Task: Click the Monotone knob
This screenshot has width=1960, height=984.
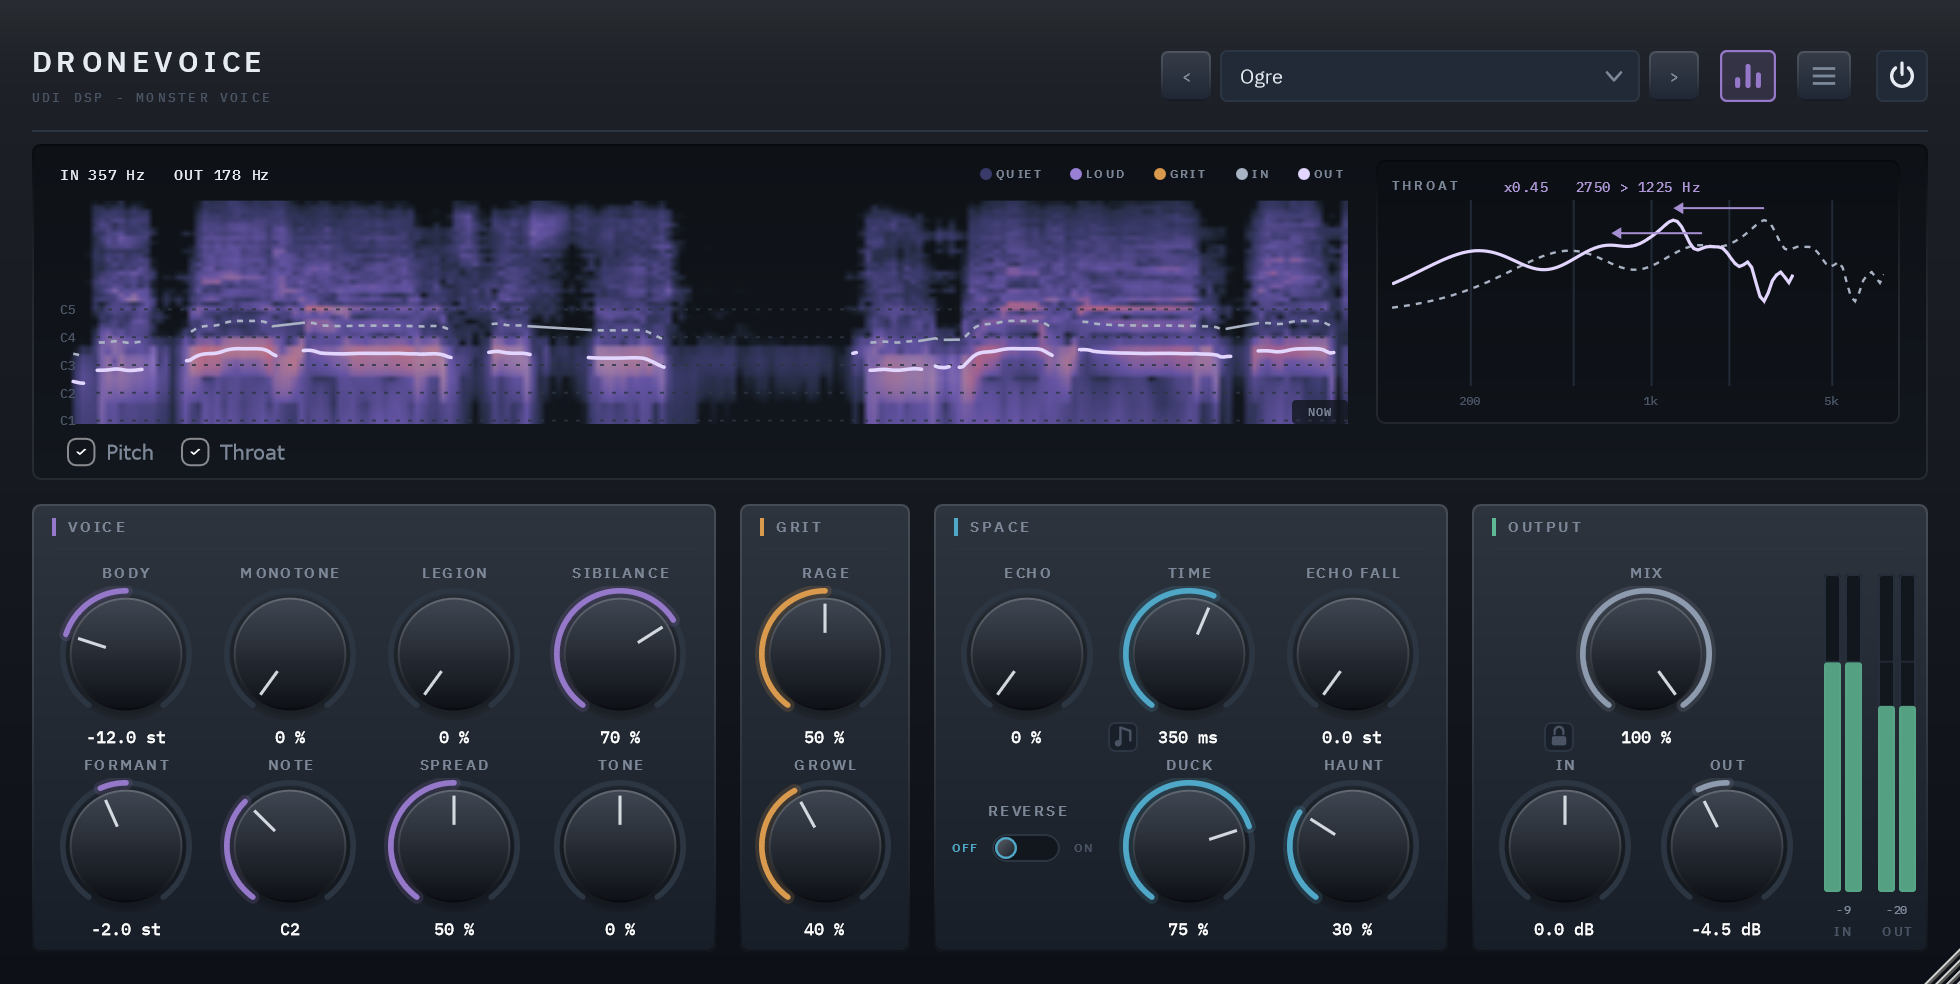Action: [290, 654]
